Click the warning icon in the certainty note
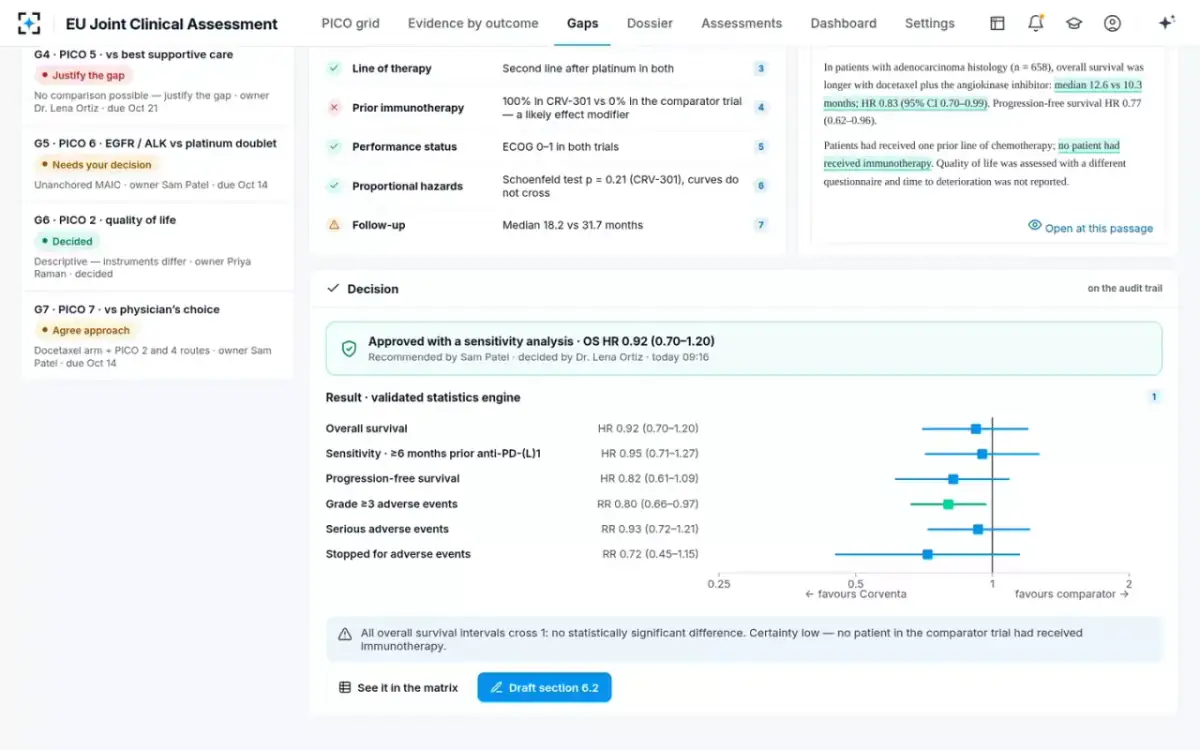 pyautogui.click(x=345, y=634)
